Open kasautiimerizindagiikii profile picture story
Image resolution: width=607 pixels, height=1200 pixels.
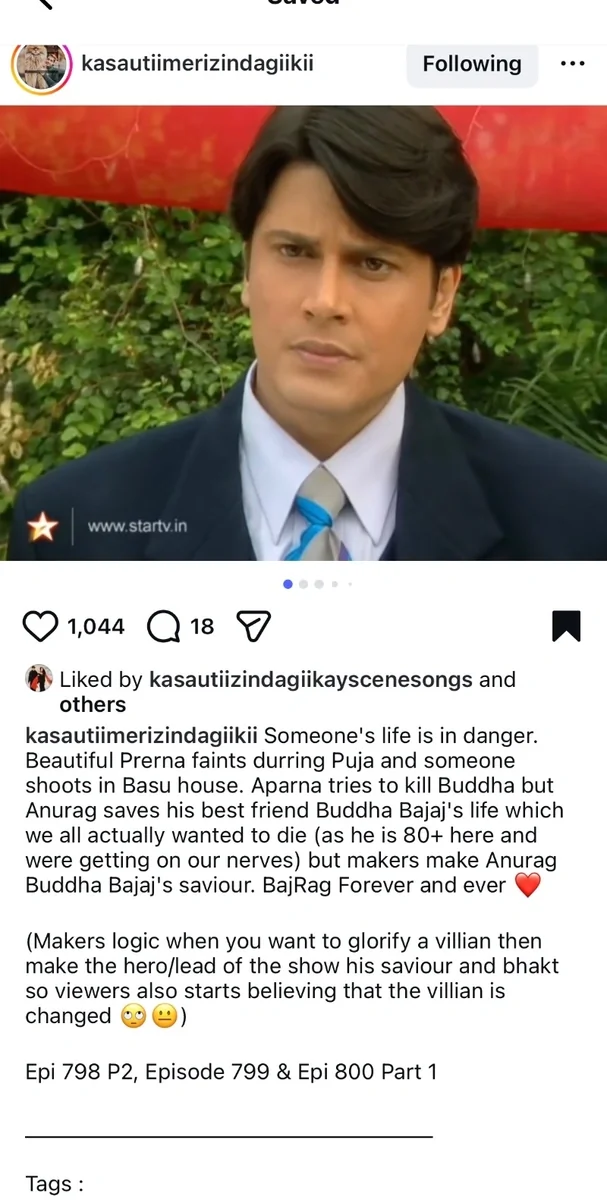click(41, 66)
